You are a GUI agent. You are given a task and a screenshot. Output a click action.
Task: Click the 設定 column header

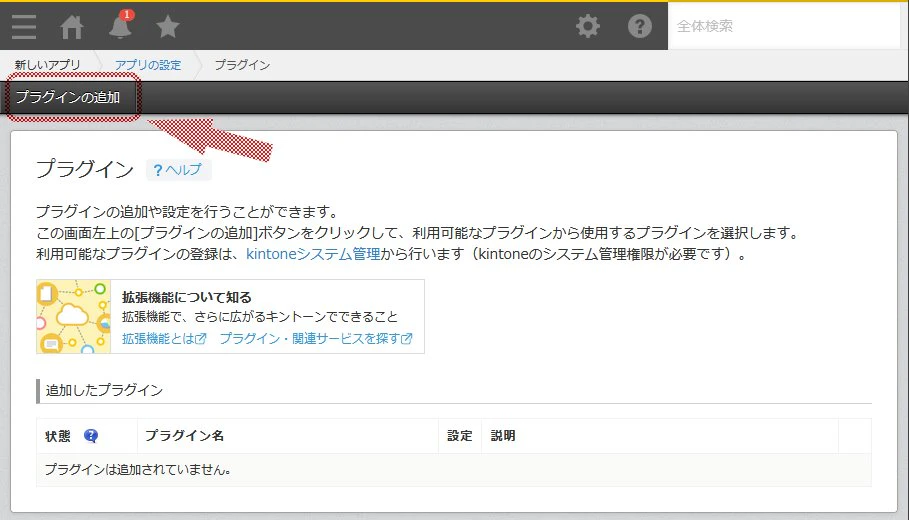tap(460, 436)
